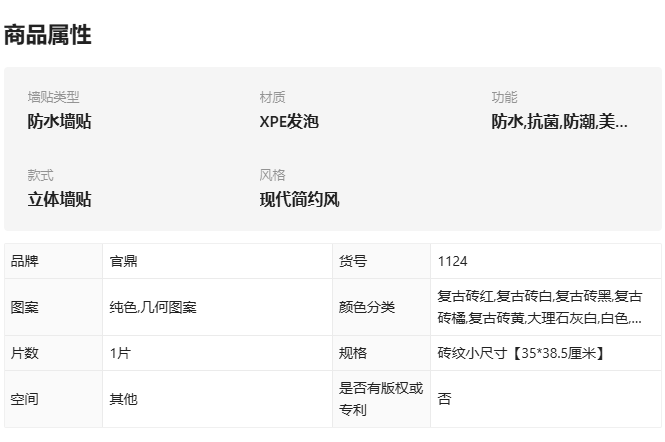The height and width of the screenshot is (442, 665).
Task: Select the 现代简约风 style value
Action: tap(299, 199)
